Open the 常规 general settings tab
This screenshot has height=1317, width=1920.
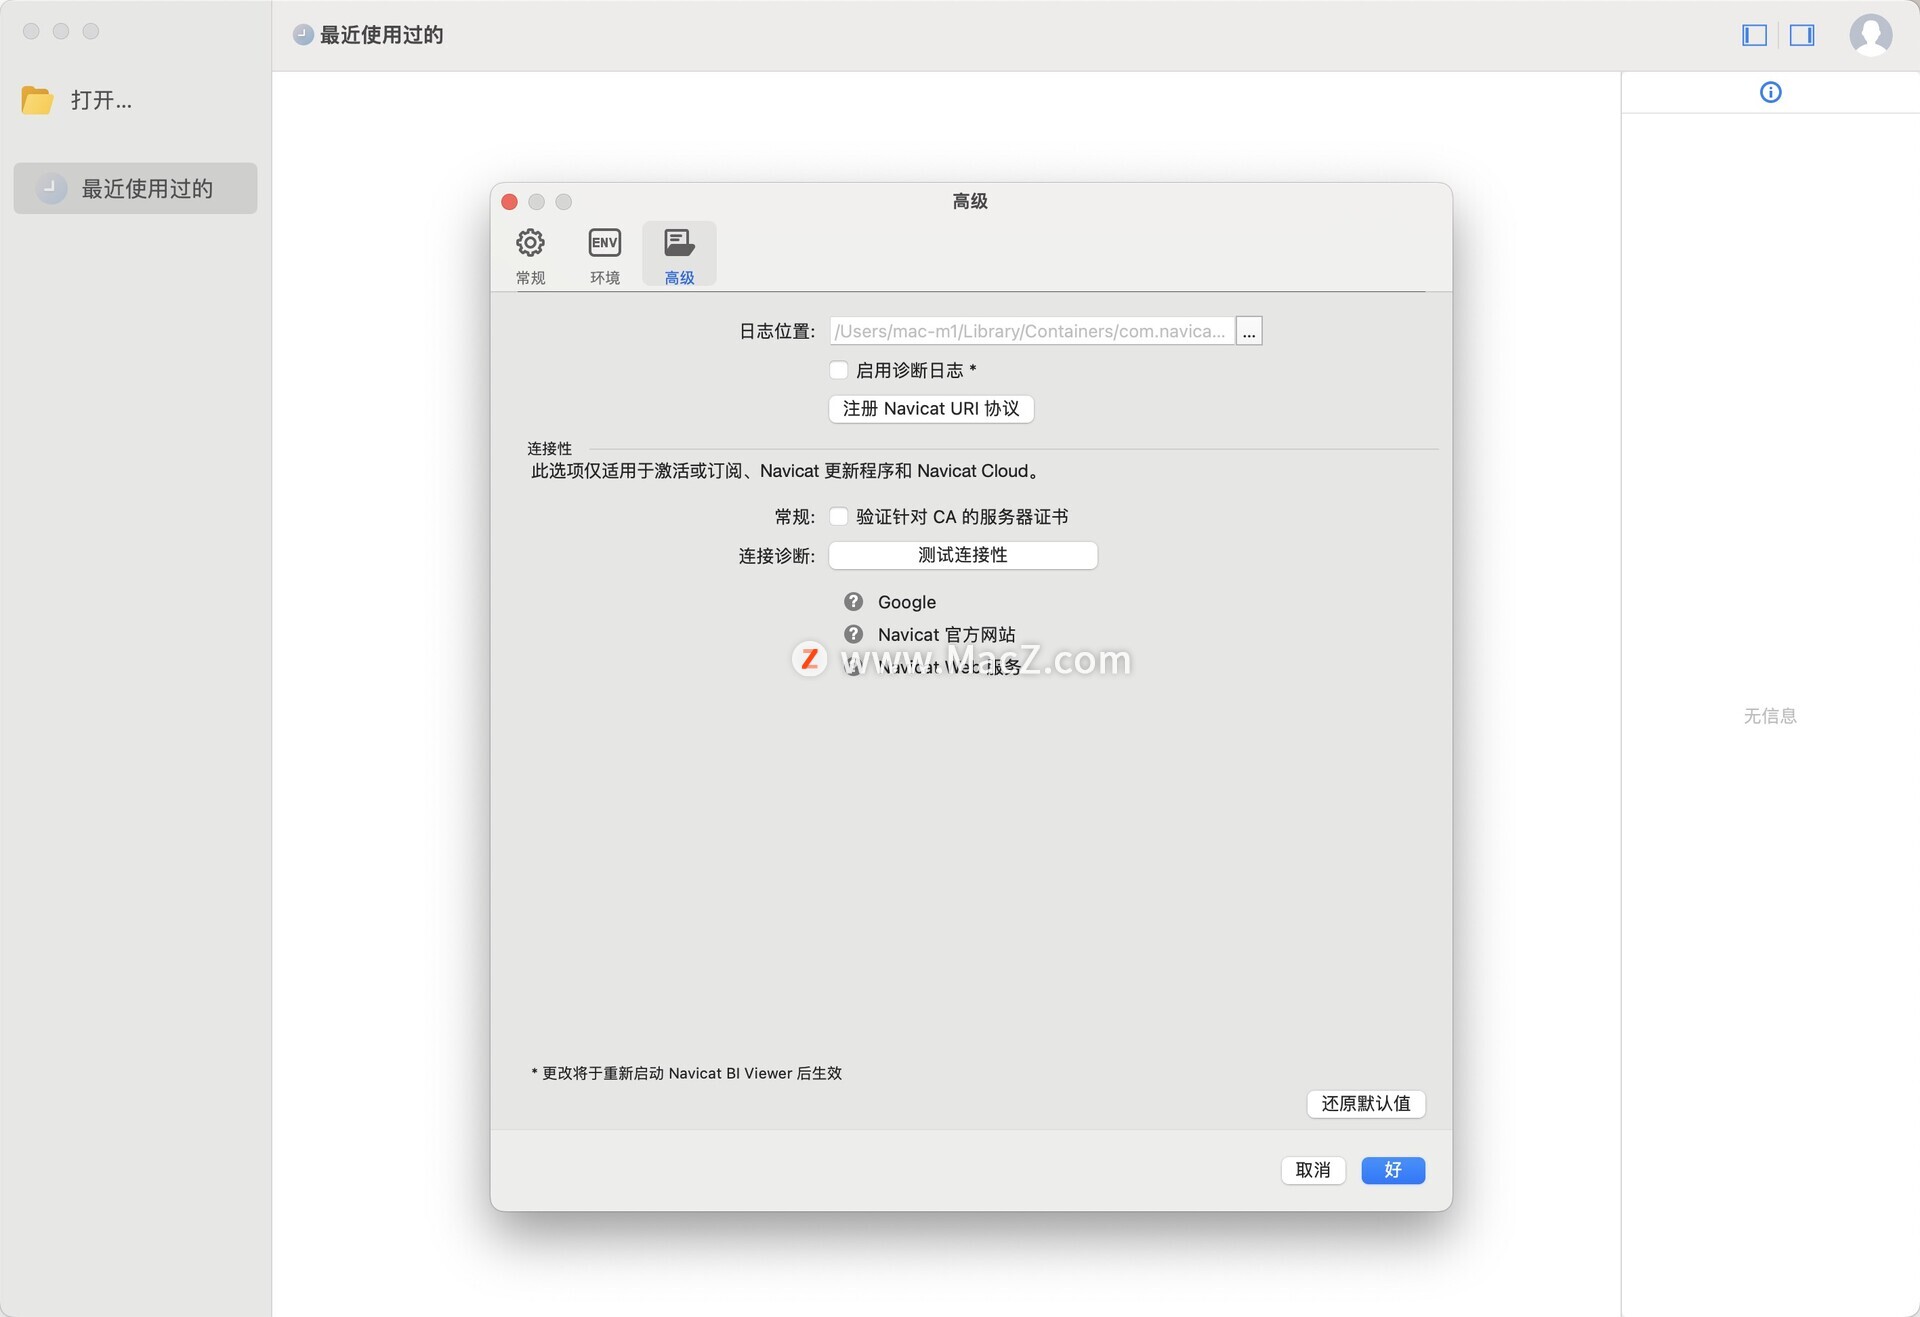tap(530, 255)
